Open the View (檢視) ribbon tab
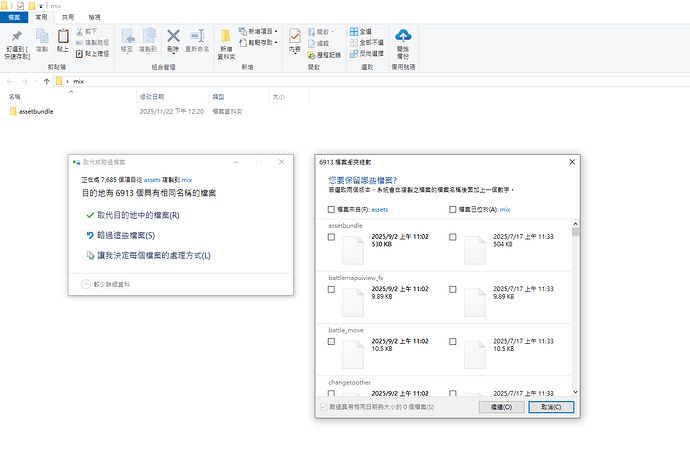 (94, 18)
